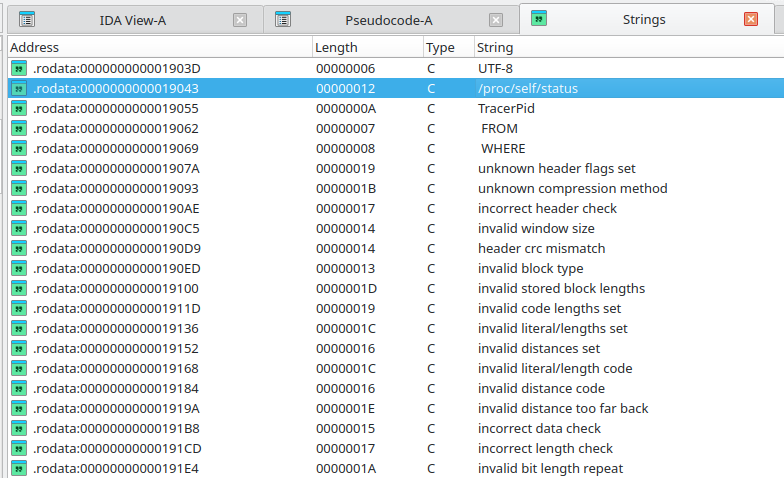Sort by the String column header

629,48
